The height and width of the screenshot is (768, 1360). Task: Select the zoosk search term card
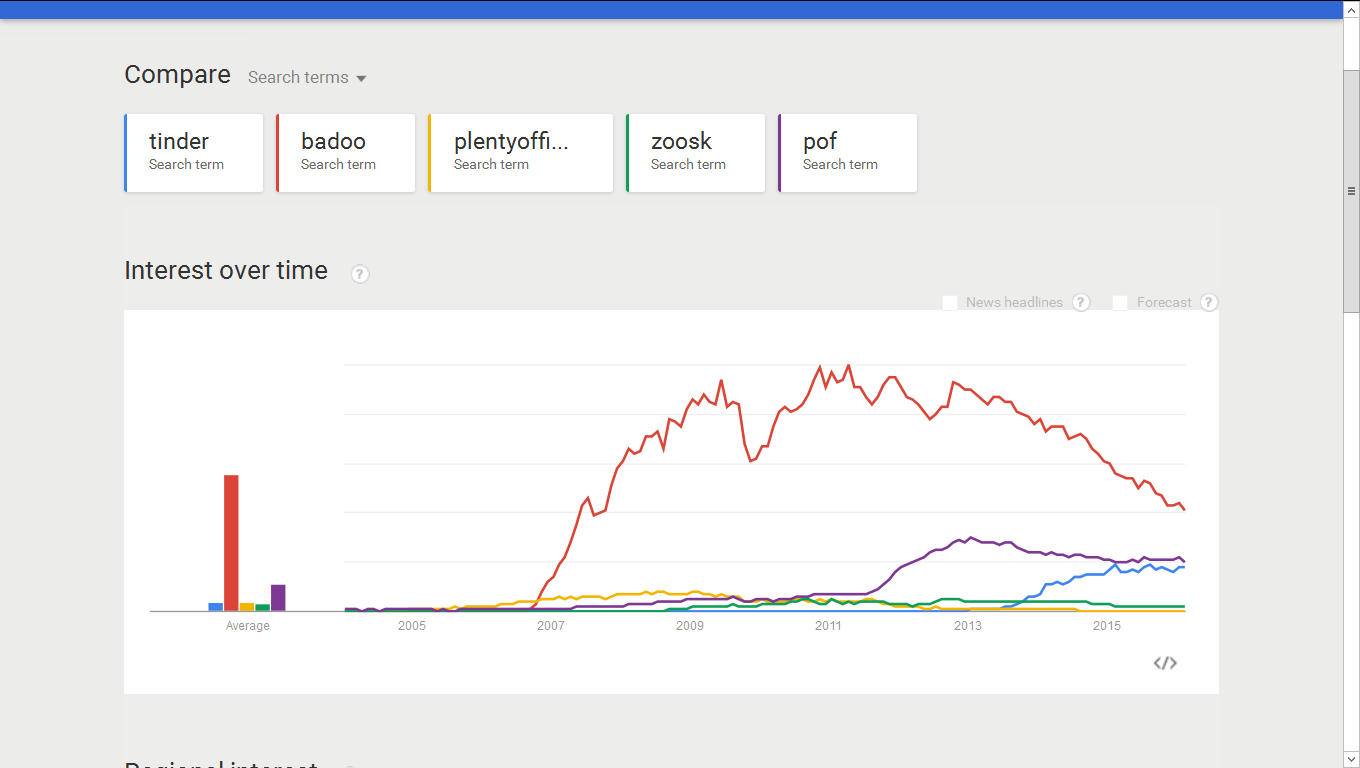coord(696,153)
